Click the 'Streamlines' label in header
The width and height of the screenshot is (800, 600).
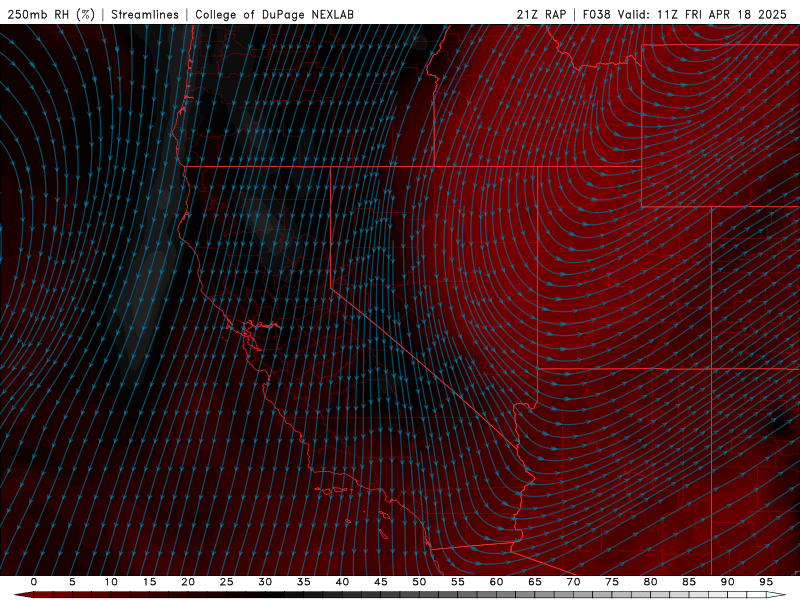click(145, 15)
